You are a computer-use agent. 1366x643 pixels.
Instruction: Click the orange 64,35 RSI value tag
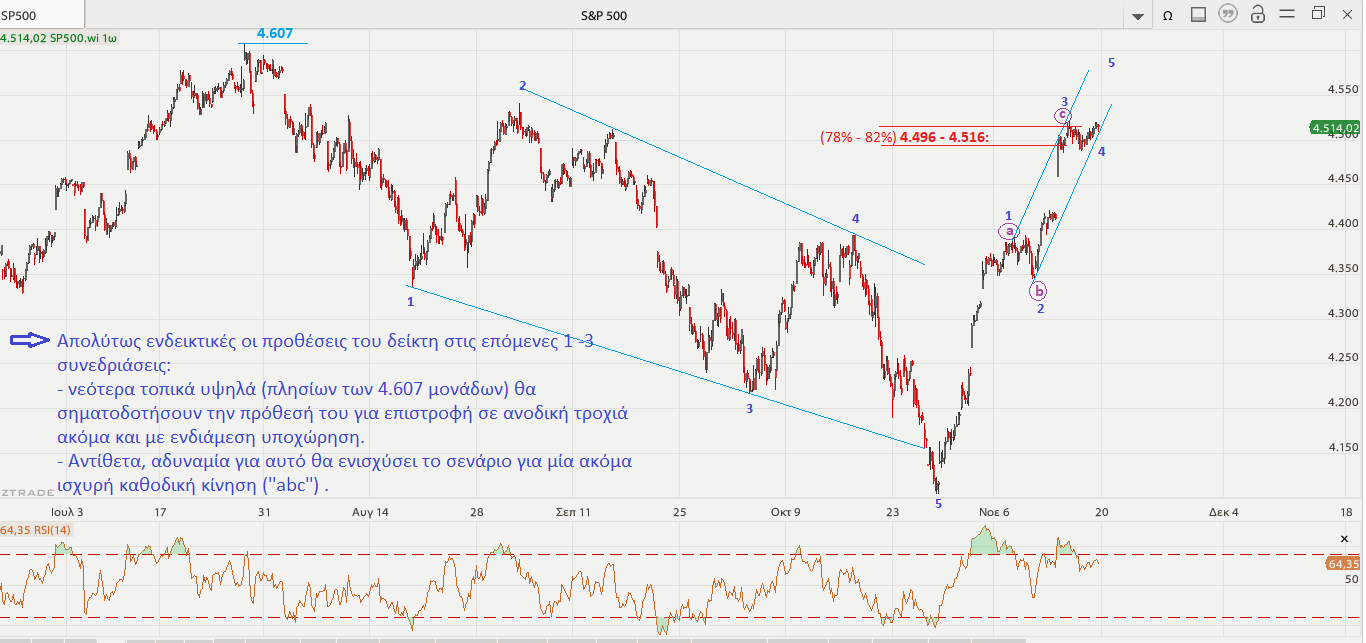point(1342,564)
